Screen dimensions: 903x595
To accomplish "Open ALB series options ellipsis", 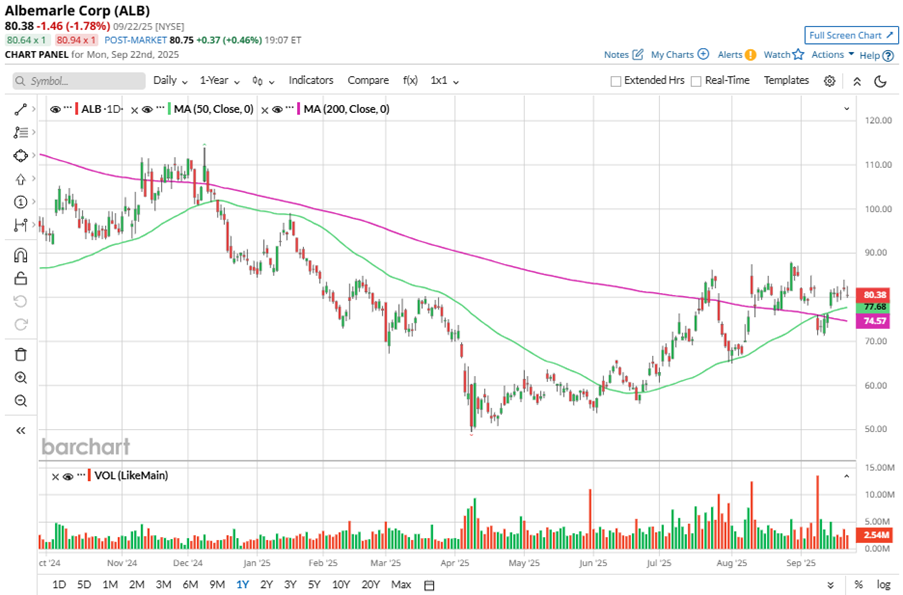I will click(x=68, y=108).
